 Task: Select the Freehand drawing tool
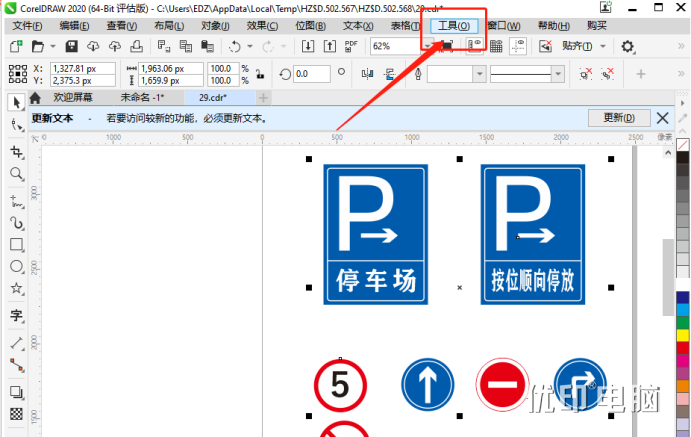(16, 201)
